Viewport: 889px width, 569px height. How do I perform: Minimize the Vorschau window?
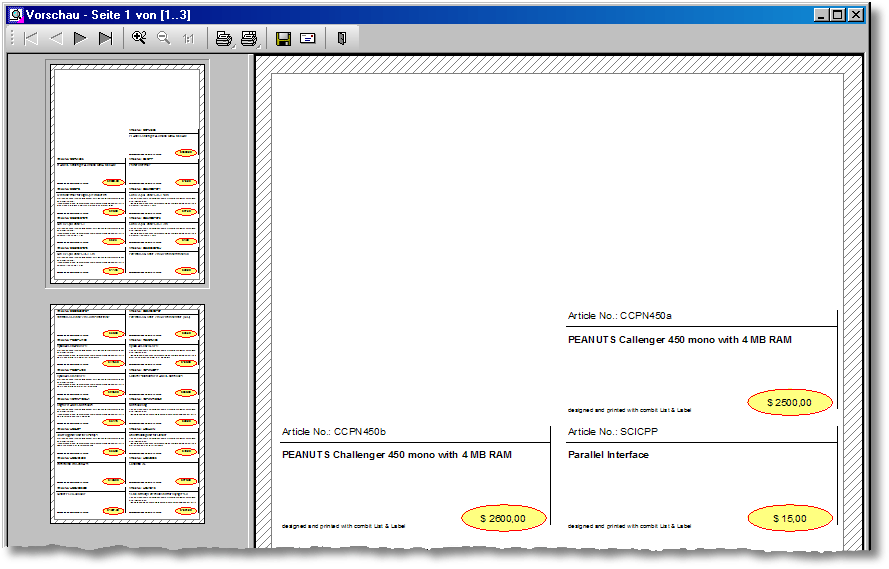point(821,15)
